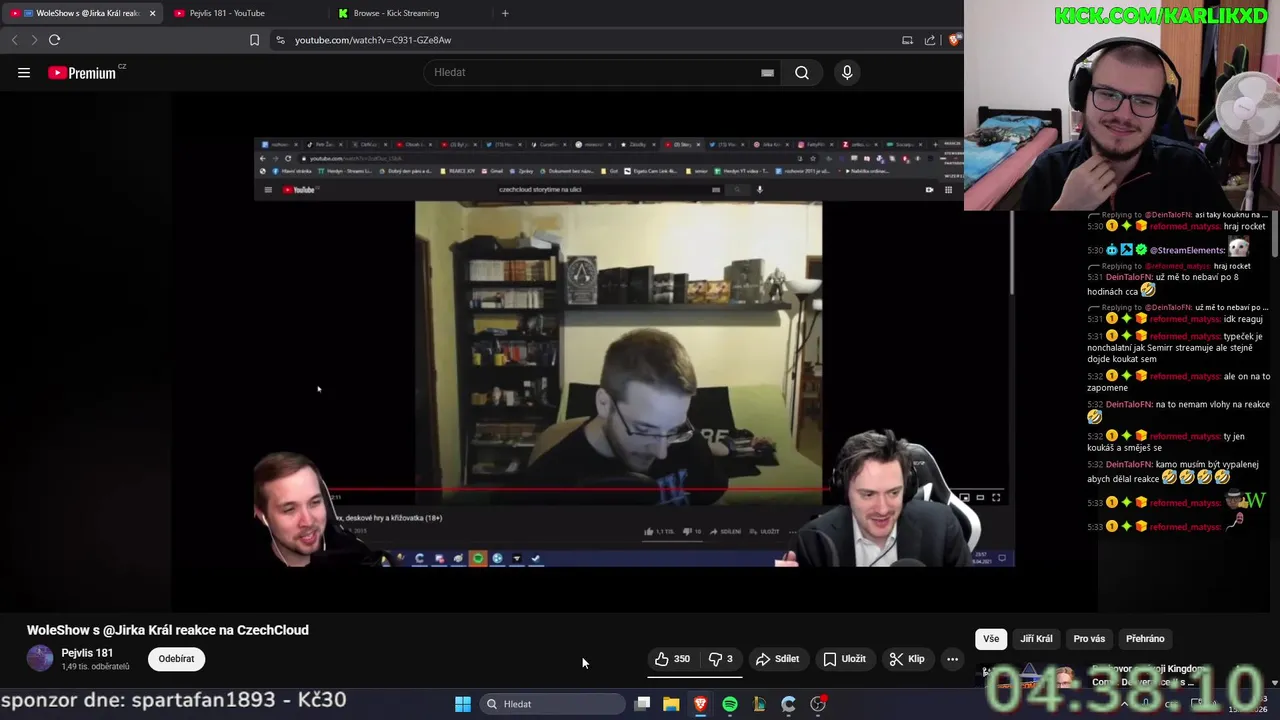The width and height of the screenshot is (1280, 720).
Task: Open Pejvlis 181 channel avatar
Action: [40, 658]
